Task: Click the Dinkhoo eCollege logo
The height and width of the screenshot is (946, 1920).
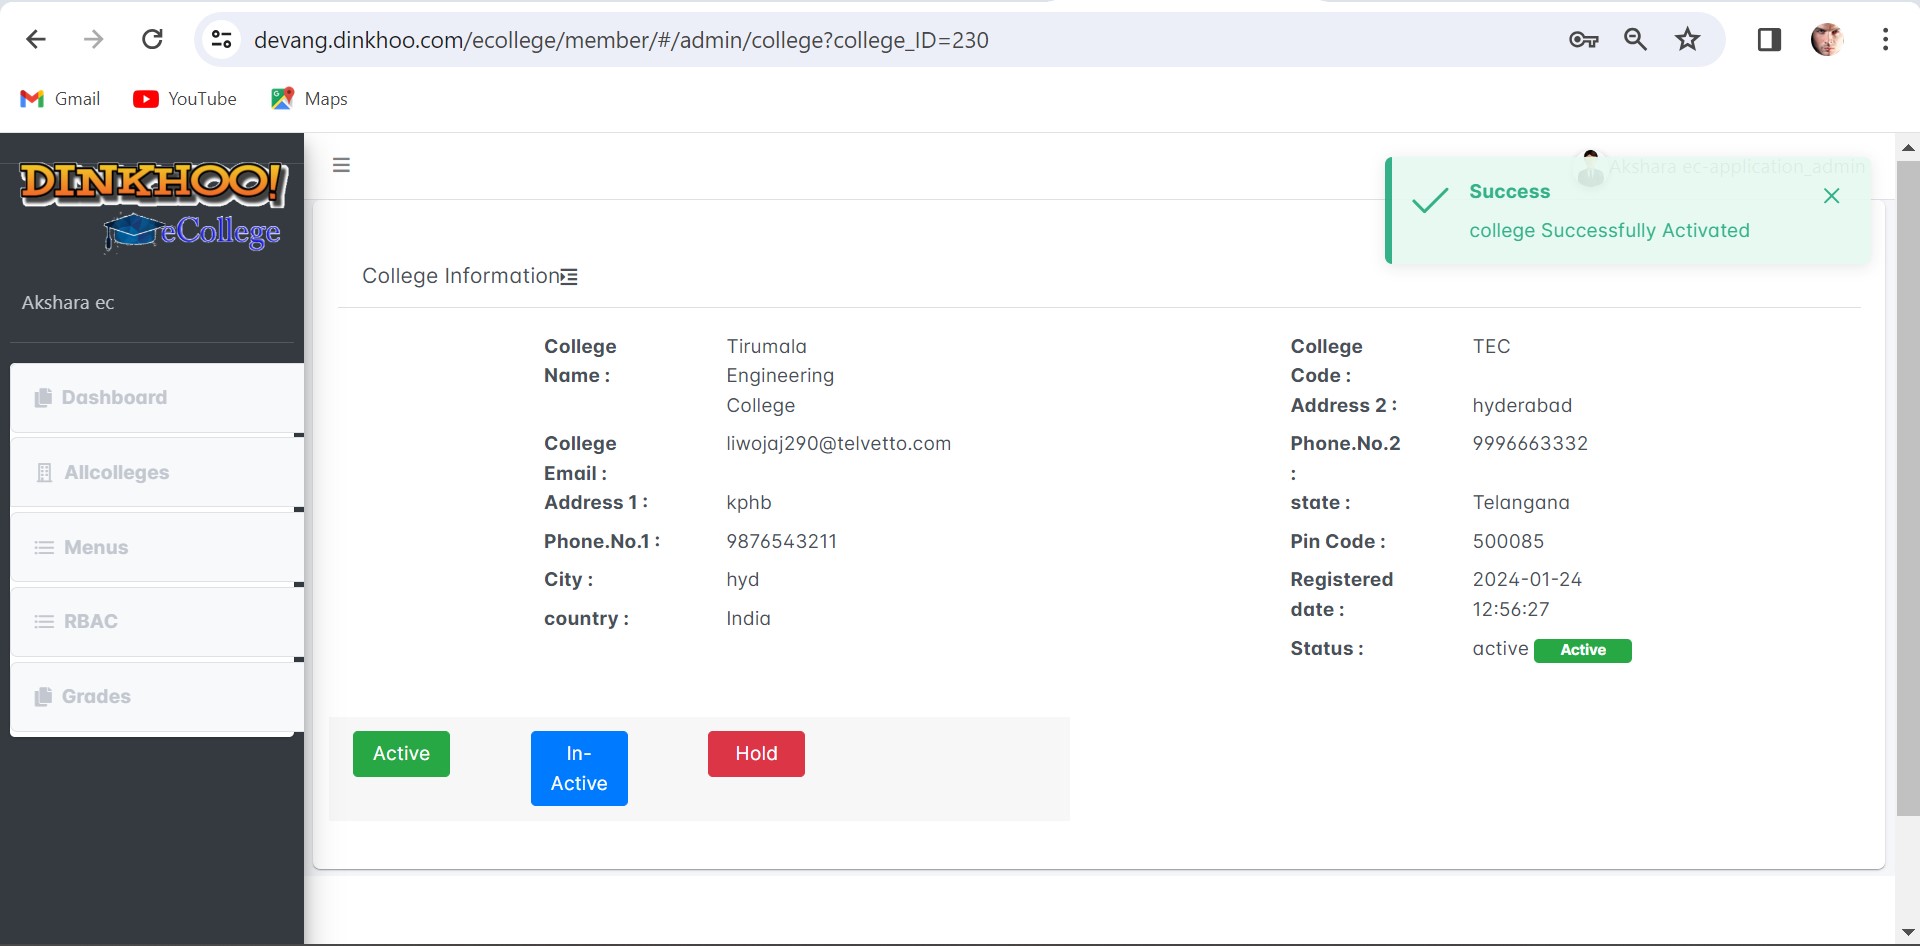Action: tap(153, 208)
